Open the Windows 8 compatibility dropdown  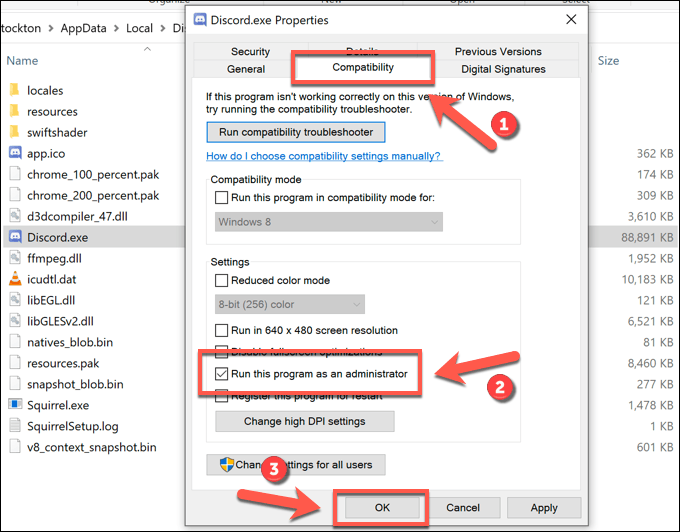click(329, 221)
